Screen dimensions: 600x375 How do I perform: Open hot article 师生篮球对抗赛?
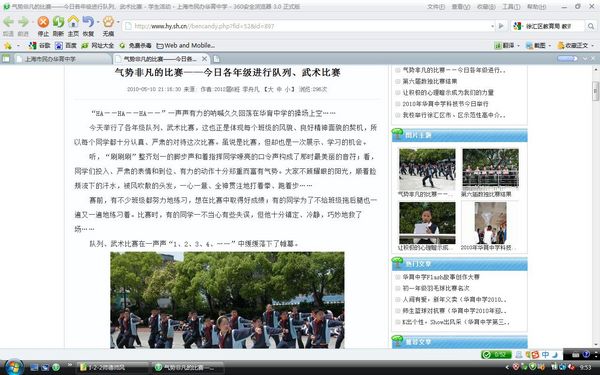(454, 310)
